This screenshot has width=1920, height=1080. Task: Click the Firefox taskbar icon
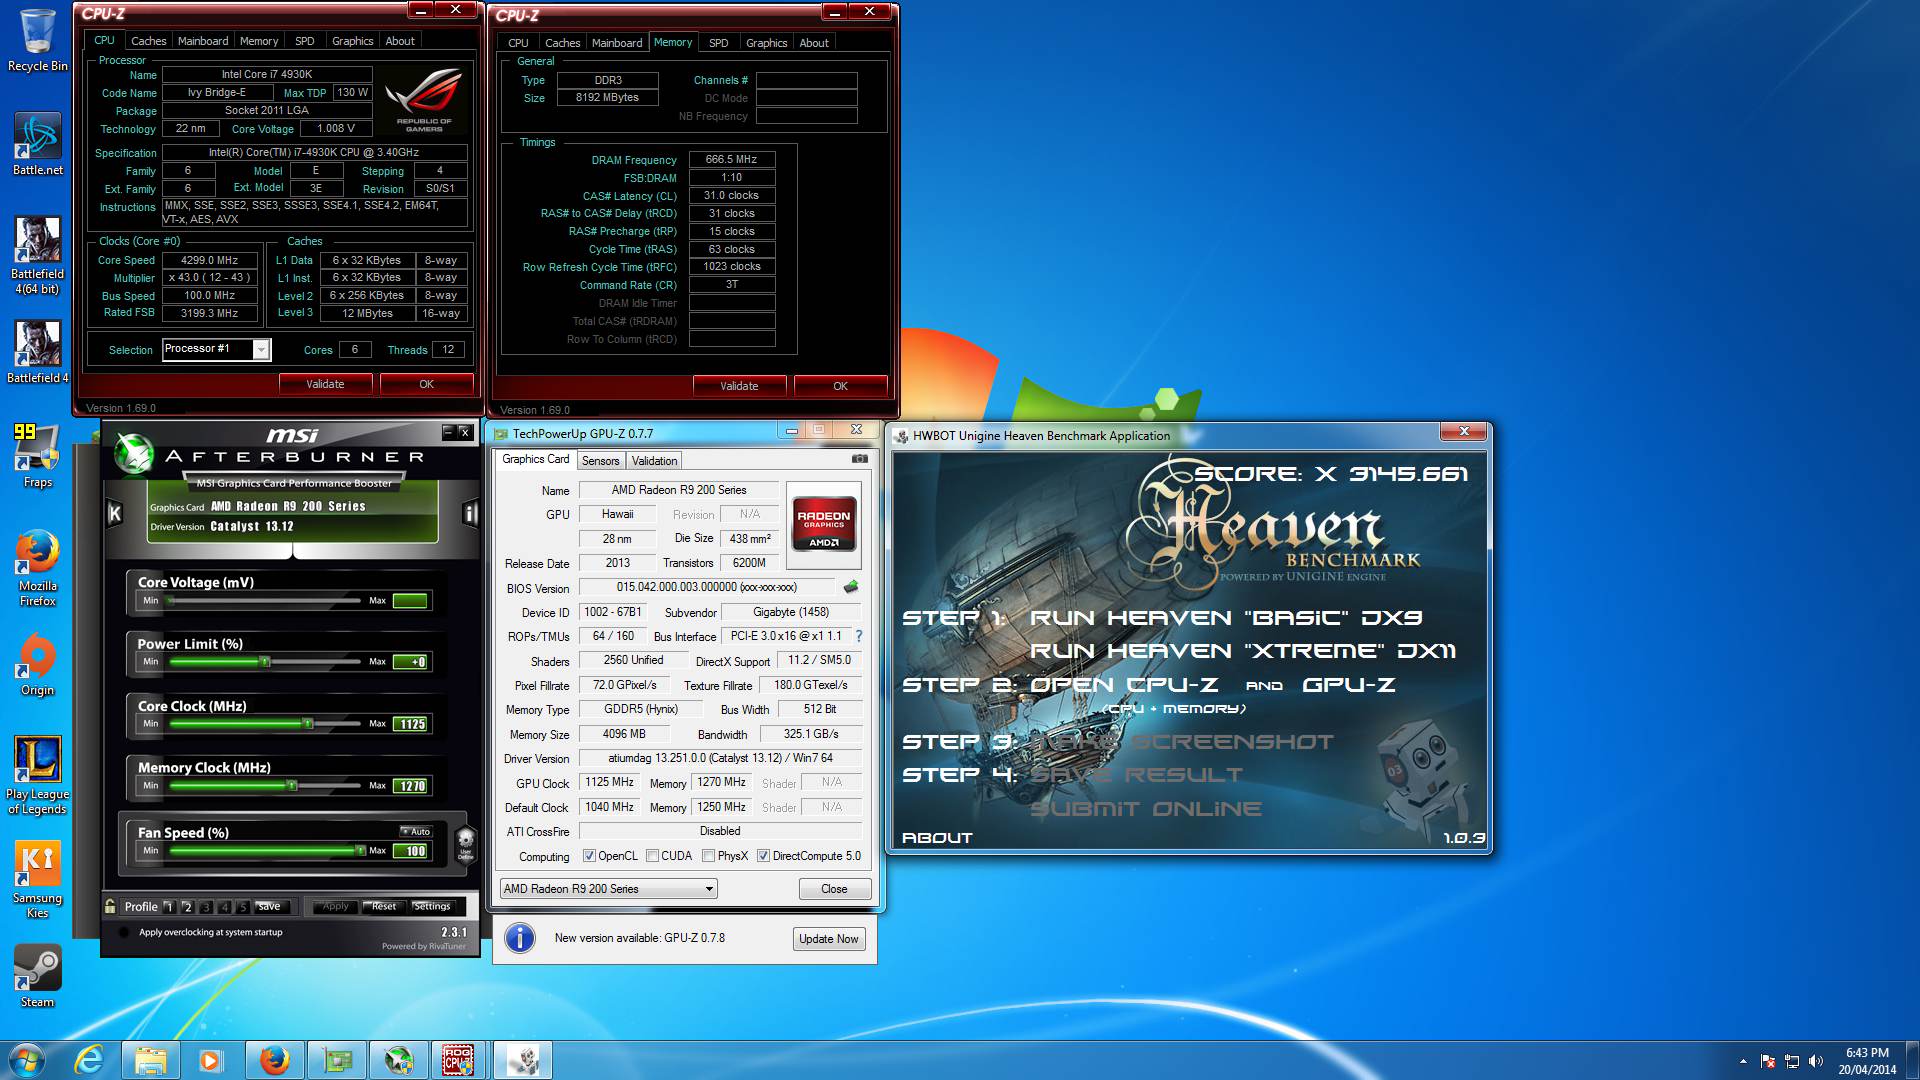click(x=274, y=1060)
